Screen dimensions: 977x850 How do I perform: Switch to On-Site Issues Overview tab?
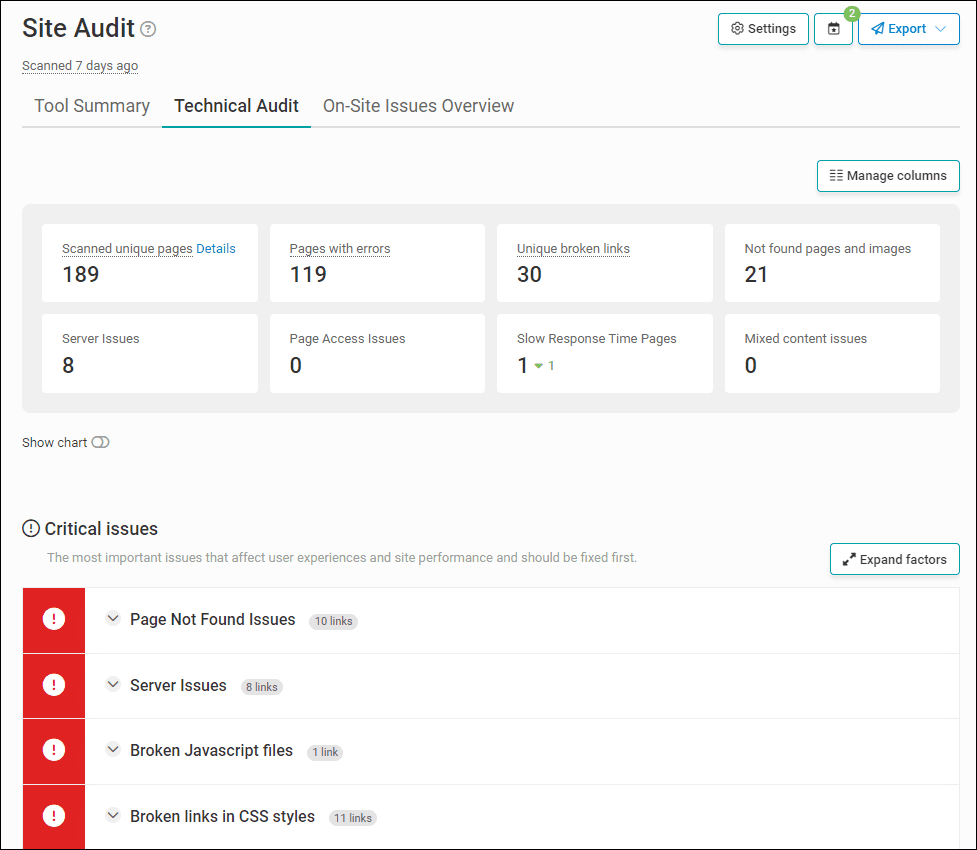pyautogui.click(x=418, y=106)
